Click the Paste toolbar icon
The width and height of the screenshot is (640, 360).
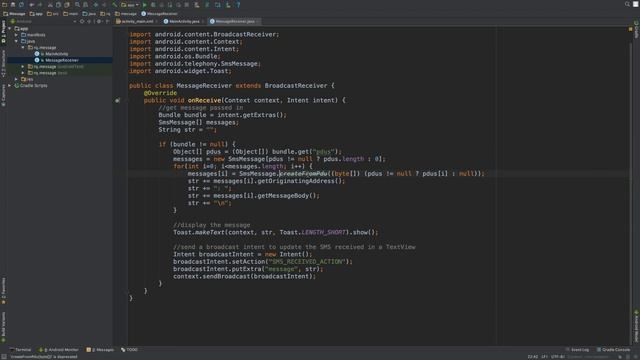[67, 4]
